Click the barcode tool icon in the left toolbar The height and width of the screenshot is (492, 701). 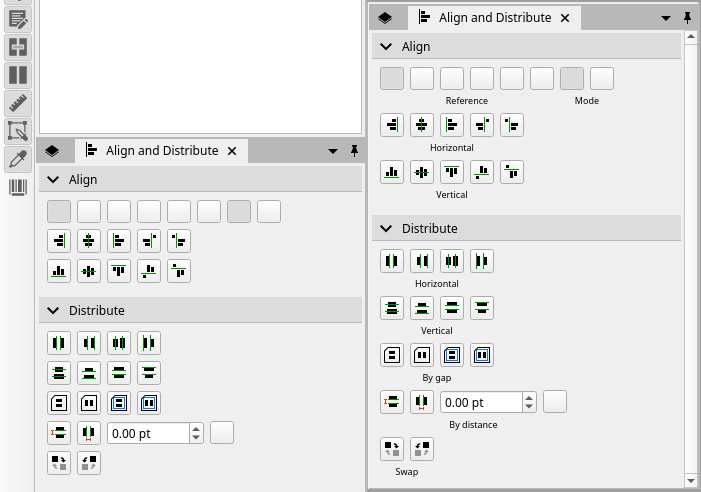[18, 187]
